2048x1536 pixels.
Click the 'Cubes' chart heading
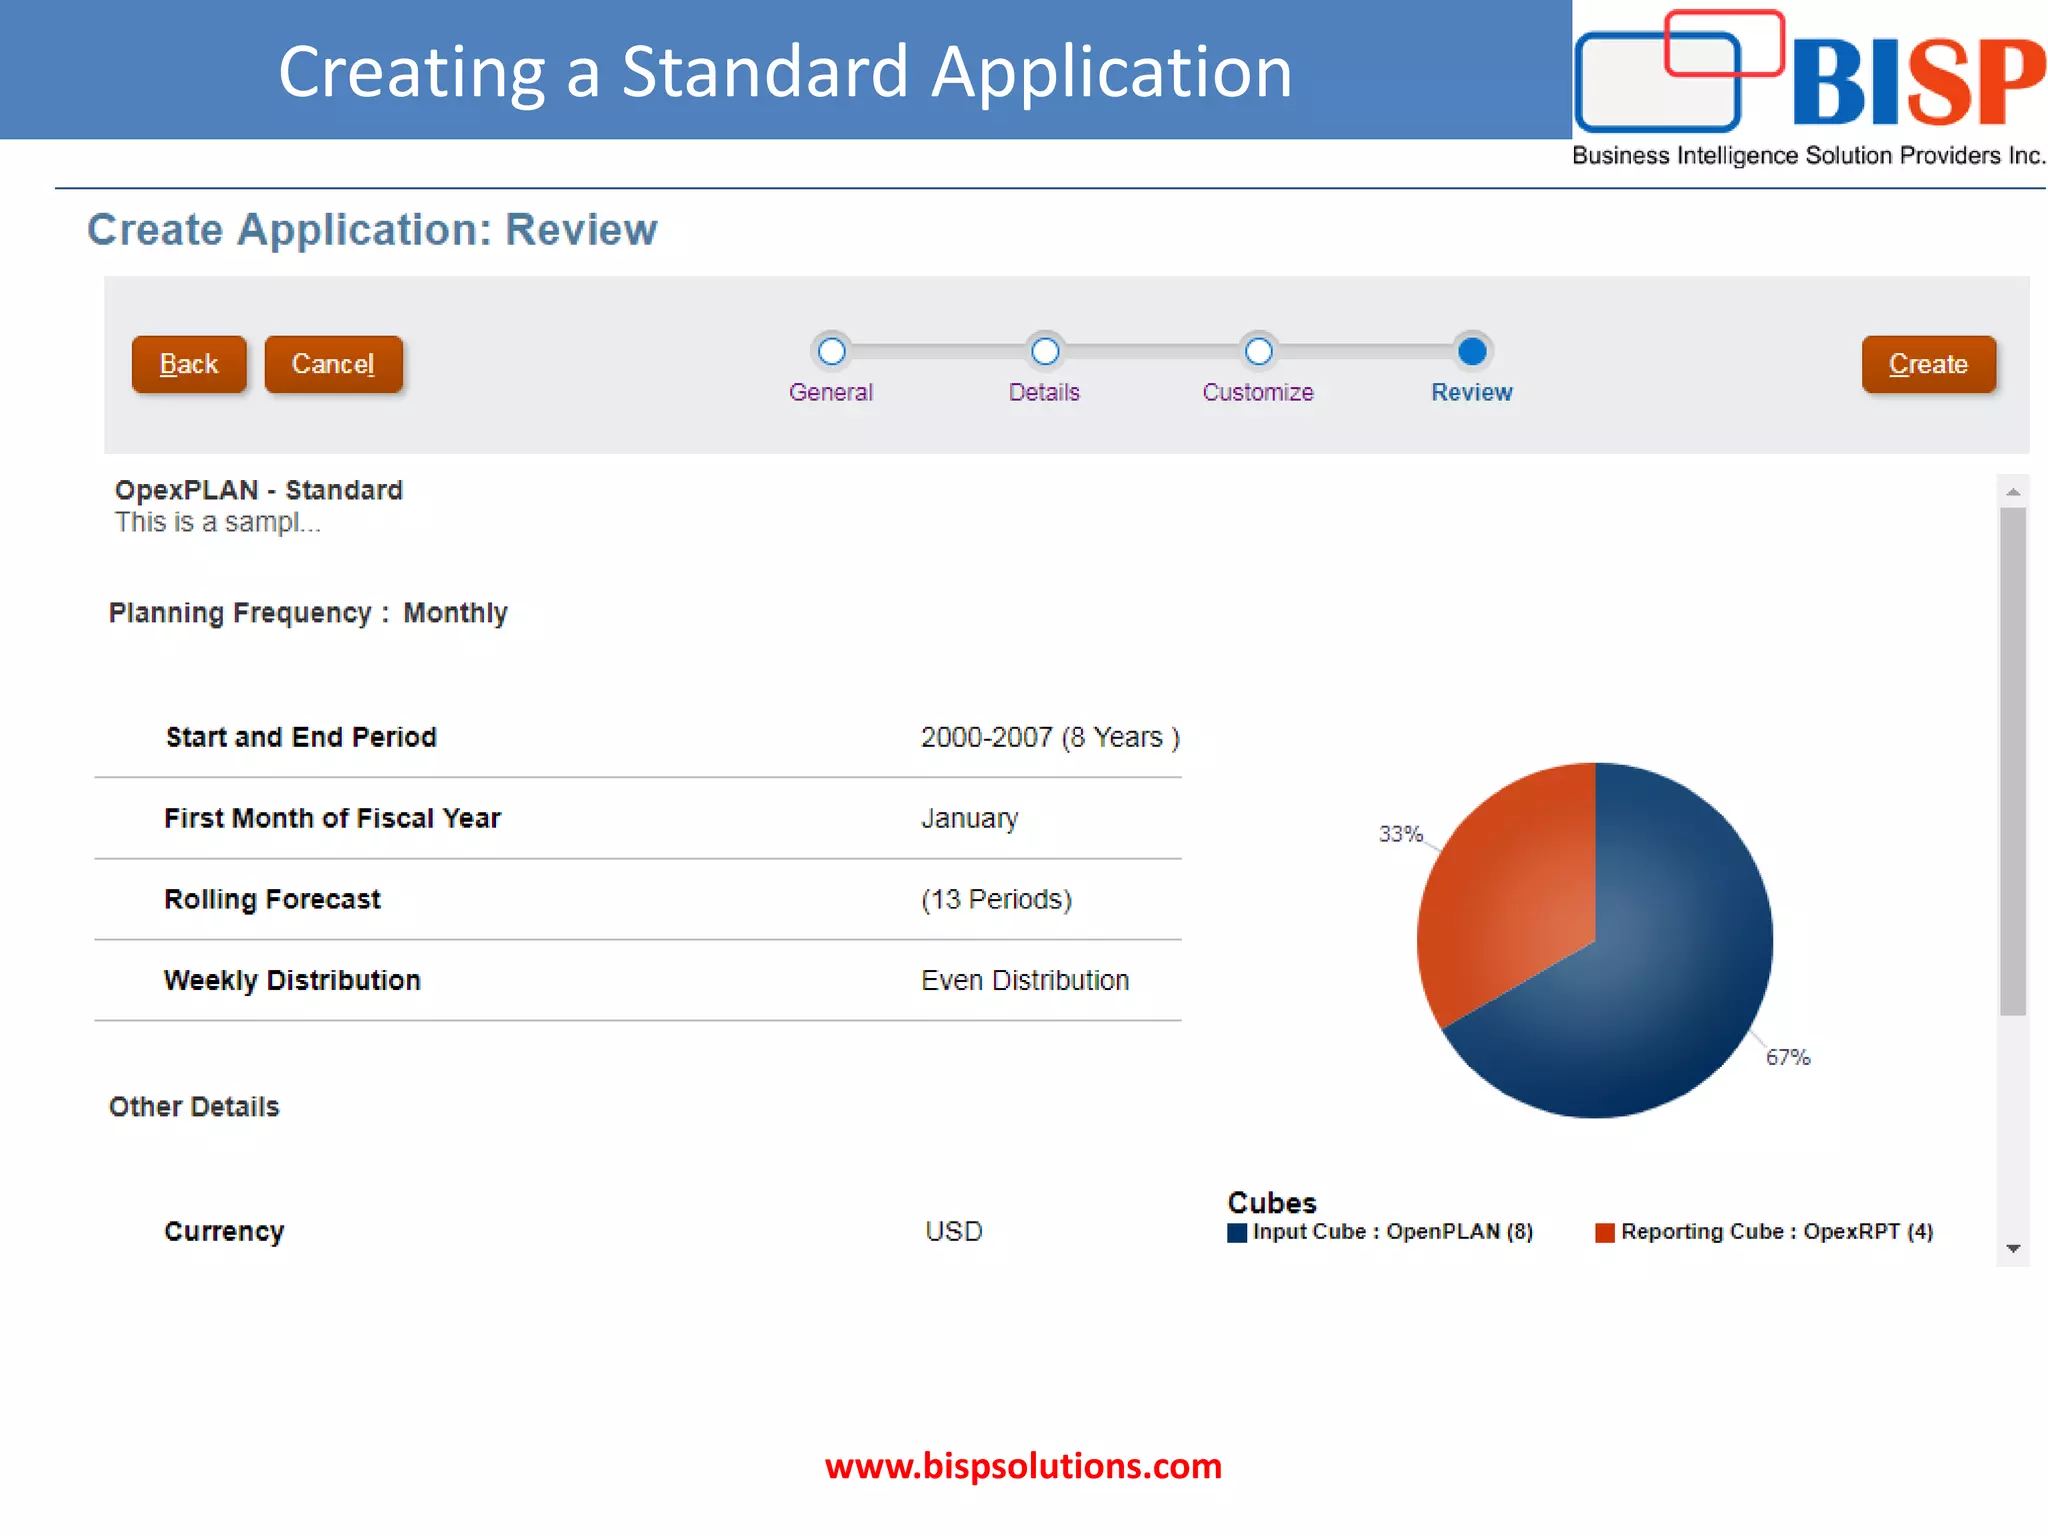(x=1272, y=1202)
